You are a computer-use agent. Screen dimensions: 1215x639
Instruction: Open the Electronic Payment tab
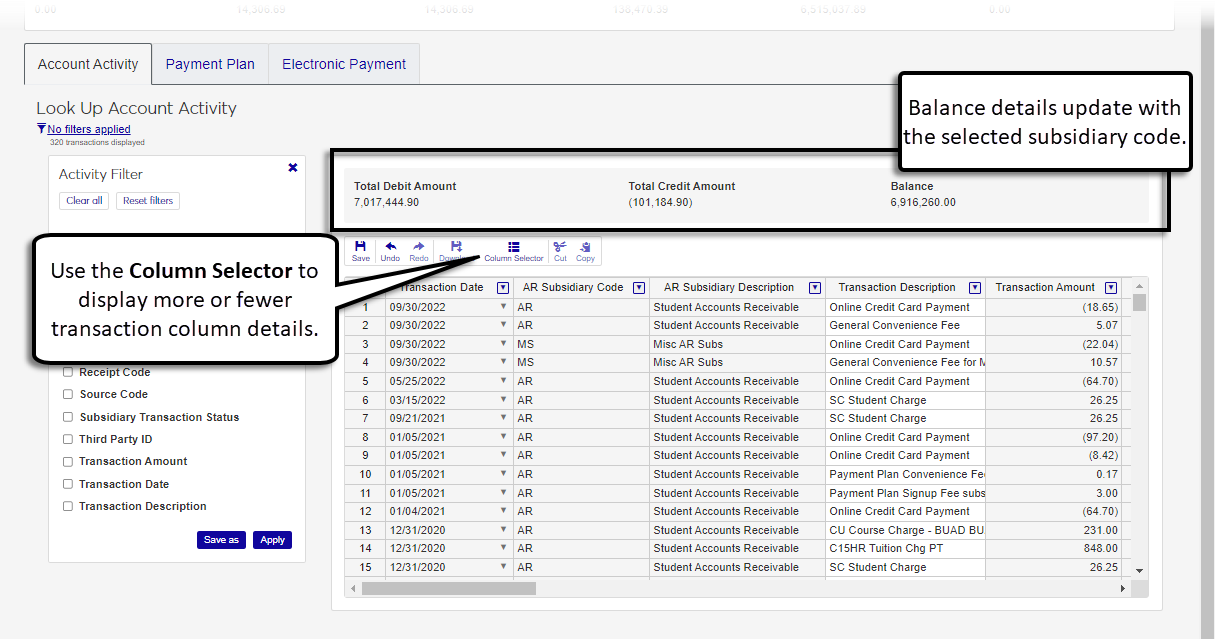click(344, 64)
